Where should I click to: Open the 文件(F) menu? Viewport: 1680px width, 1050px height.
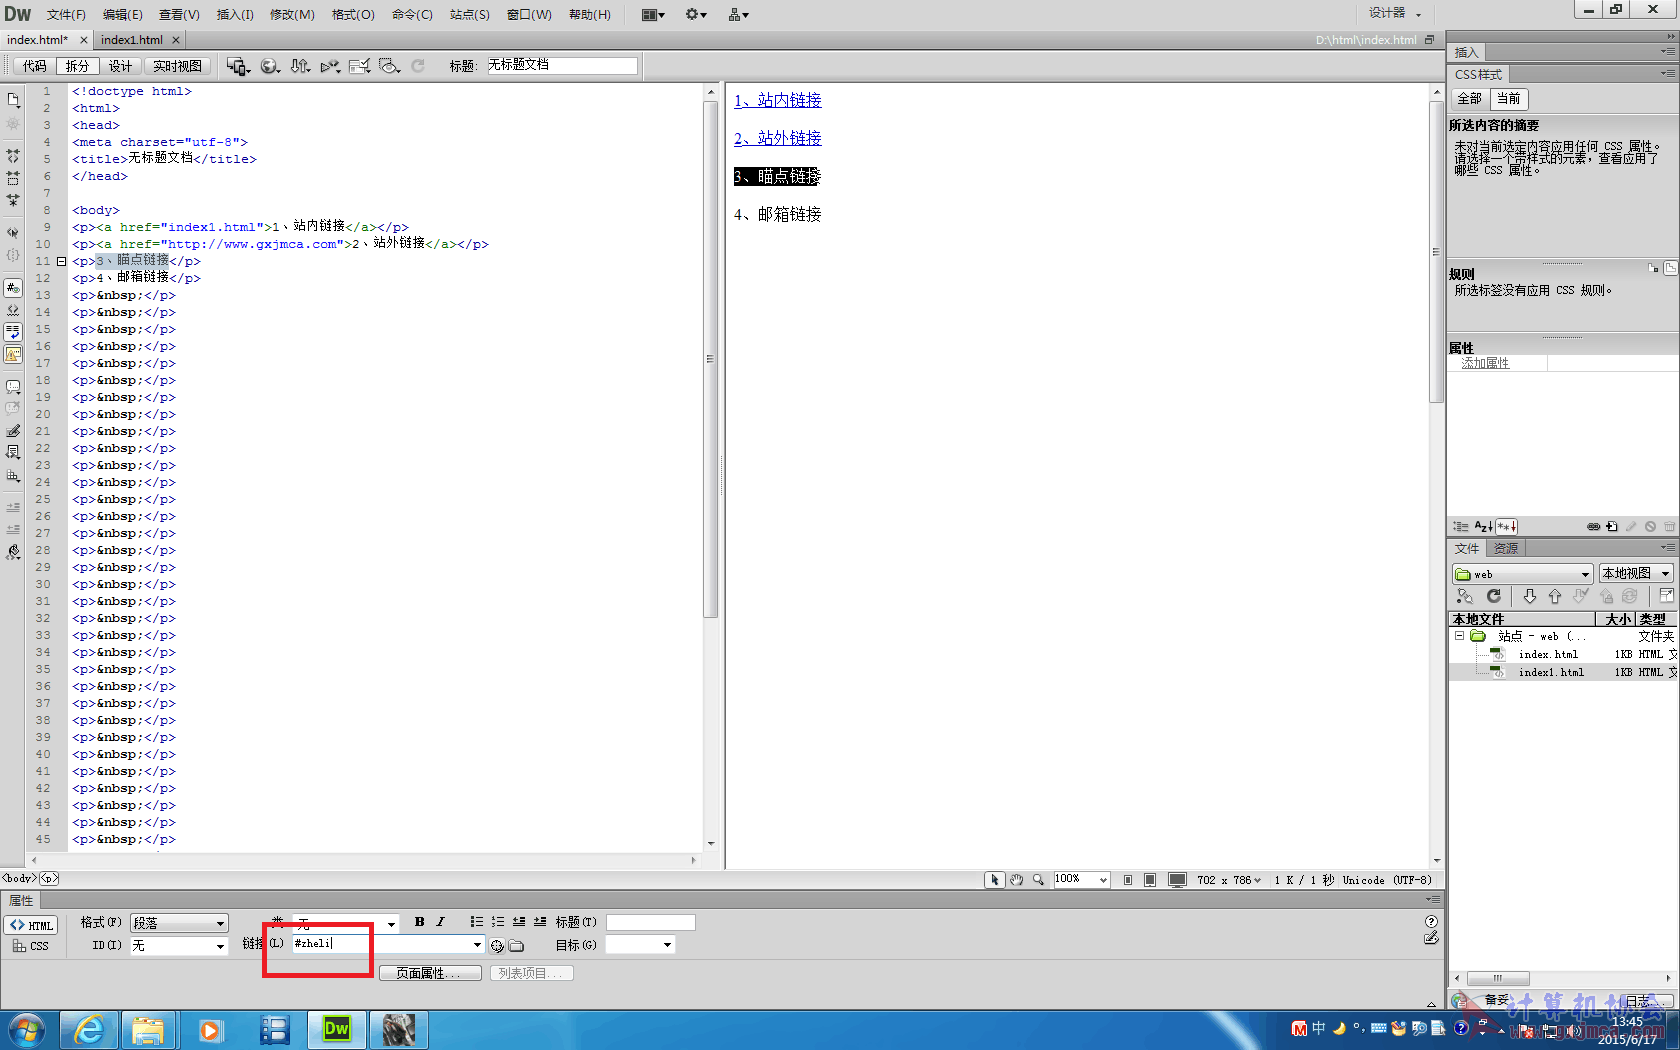(x=66, y=14)
